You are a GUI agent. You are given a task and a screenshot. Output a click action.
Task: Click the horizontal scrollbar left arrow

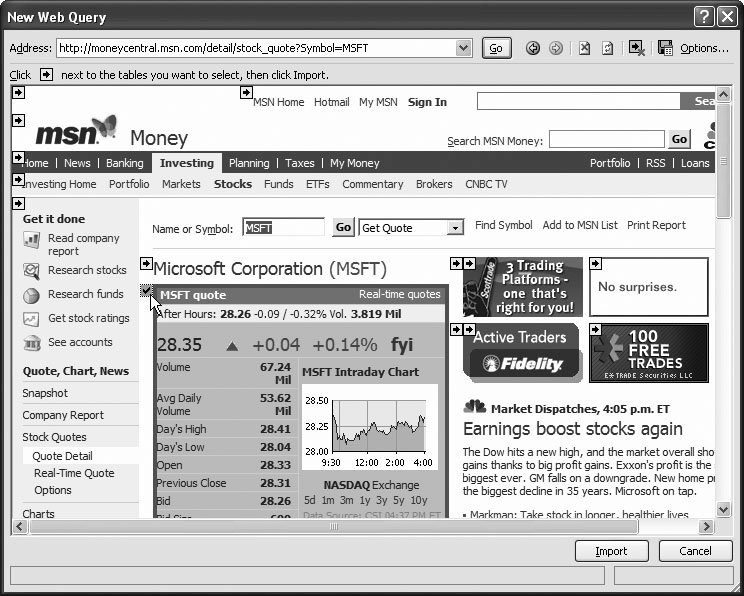(19, 526)
